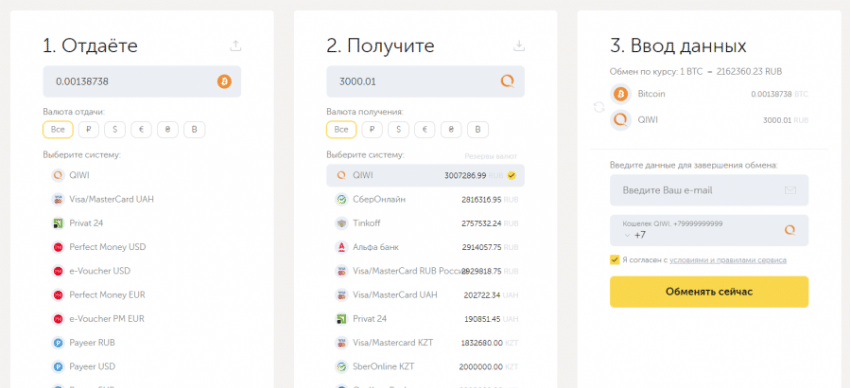
Task: Click the Tinkoff icon in the Получите list
Action: [341, 223]
